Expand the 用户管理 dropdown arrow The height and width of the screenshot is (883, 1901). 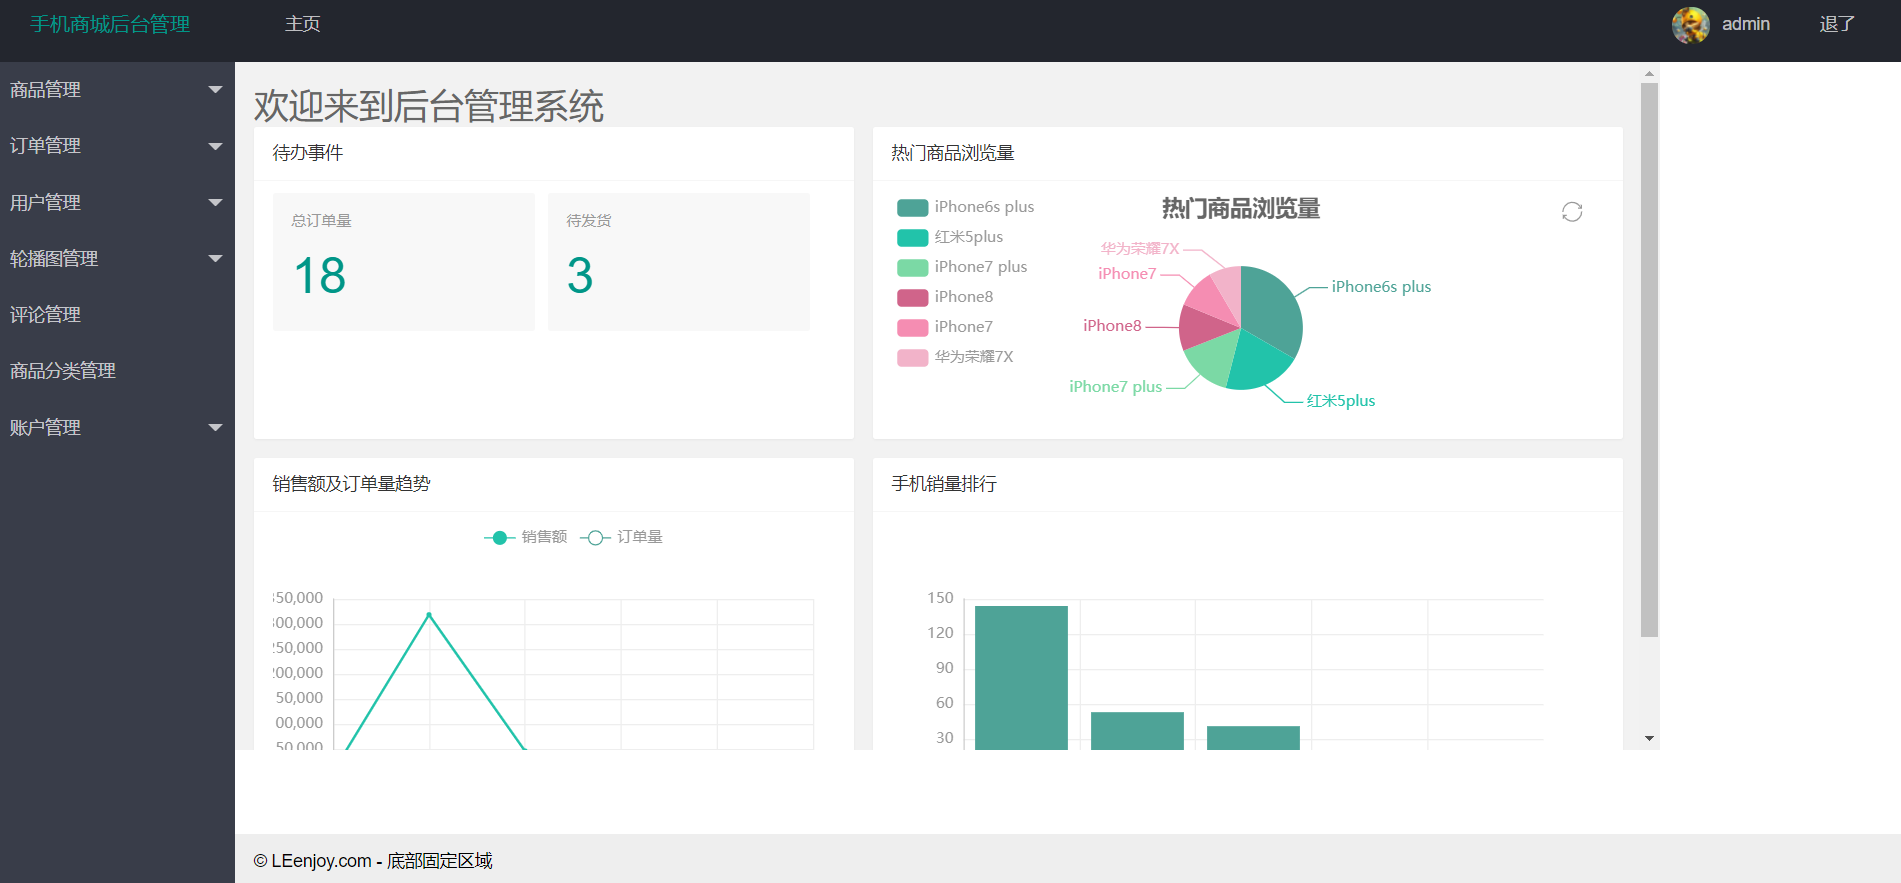(215, 203)
